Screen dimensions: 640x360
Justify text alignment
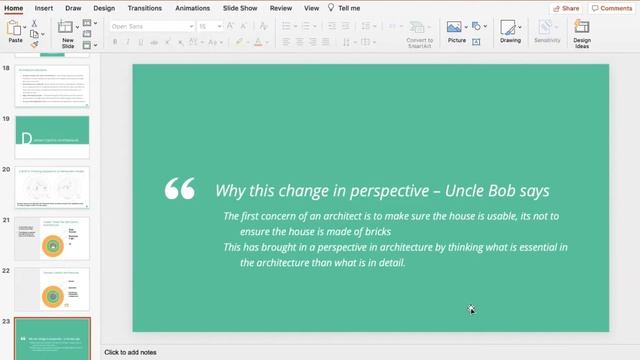click(x=325, y=42)
